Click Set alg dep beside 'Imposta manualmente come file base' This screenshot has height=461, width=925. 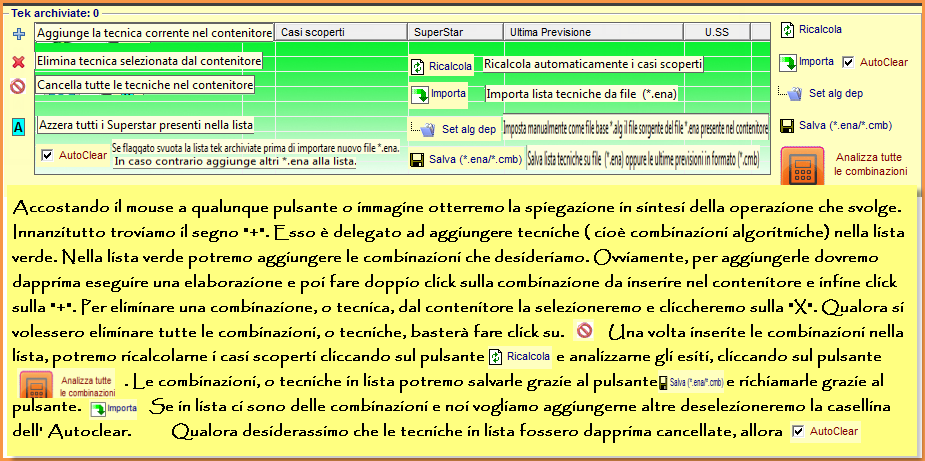[x=454, y=129]
